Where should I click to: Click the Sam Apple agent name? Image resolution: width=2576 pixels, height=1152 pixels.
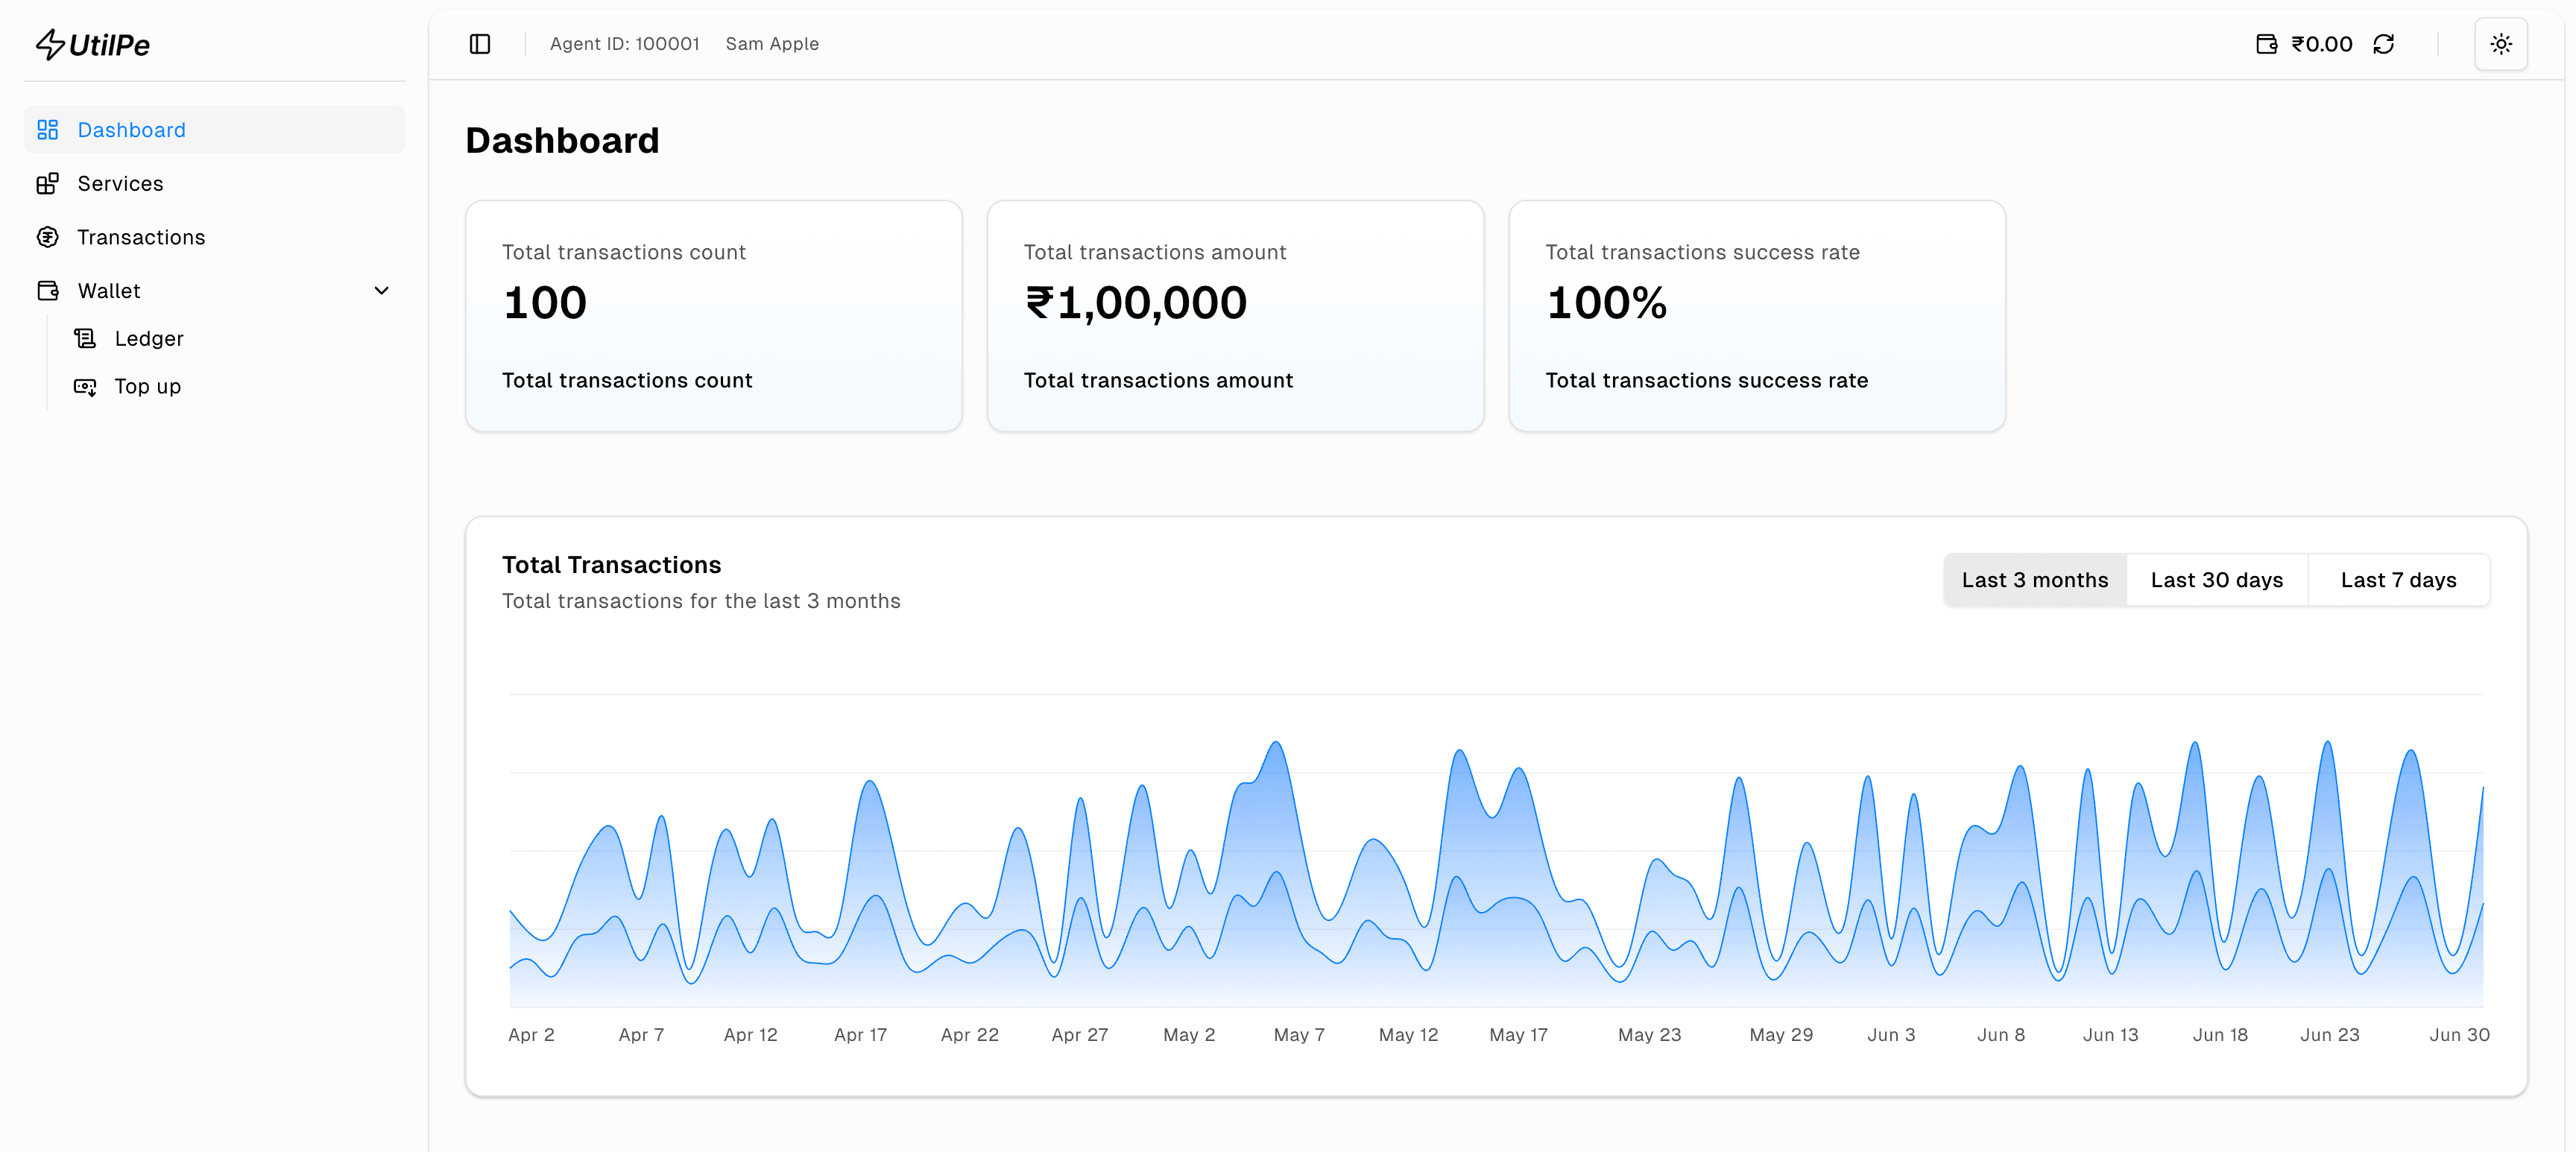pyautogui.click(x=771, y=43)
